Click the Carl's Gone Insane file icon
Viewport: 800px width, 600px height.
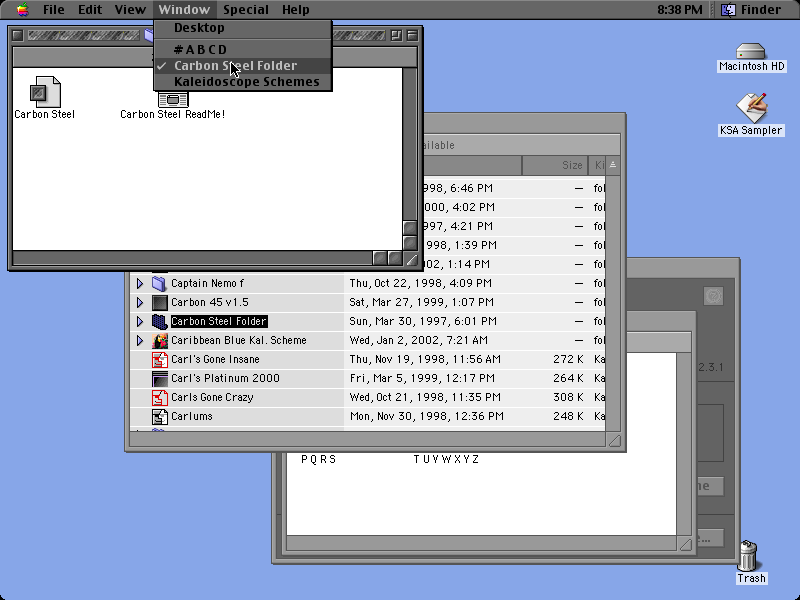tap(160, 360)
